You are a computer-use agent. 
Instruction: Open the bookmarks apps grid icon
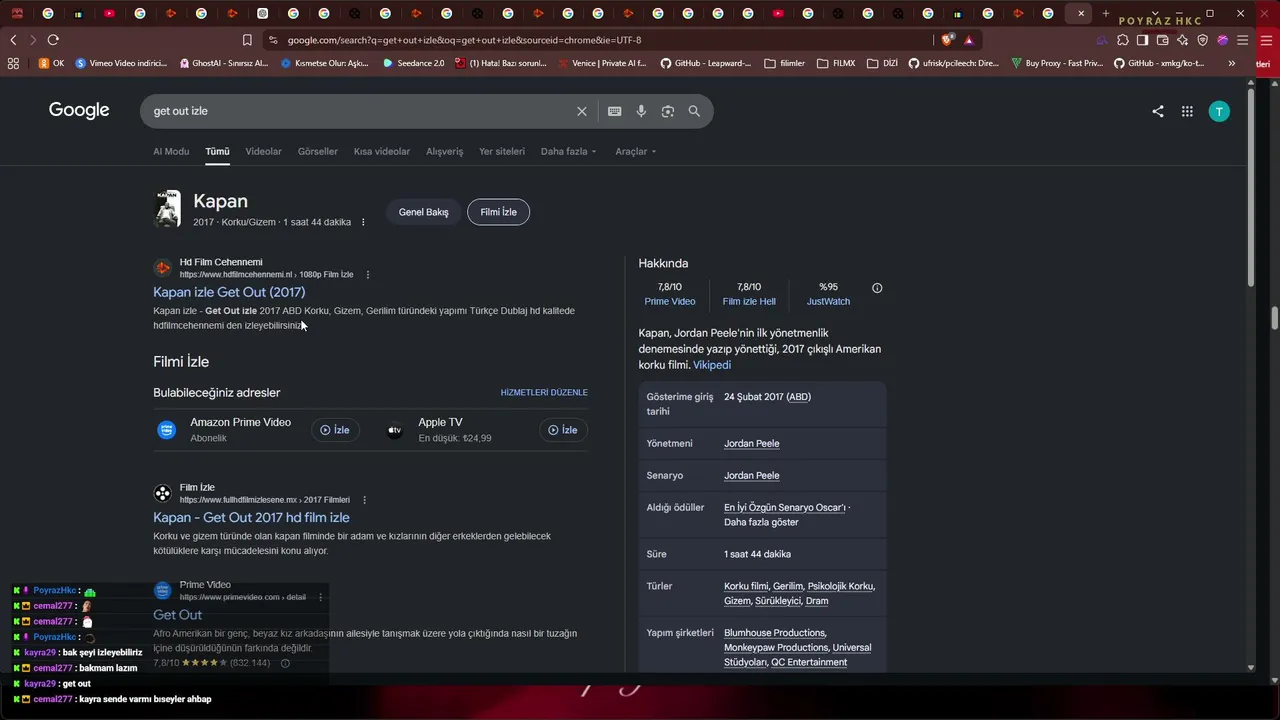pos(13,63)
